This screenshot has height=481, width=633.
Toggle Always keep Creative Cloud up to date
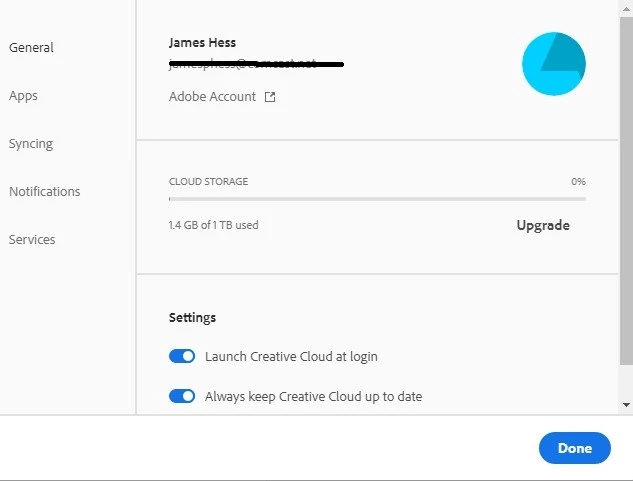[x=182, y=396]
